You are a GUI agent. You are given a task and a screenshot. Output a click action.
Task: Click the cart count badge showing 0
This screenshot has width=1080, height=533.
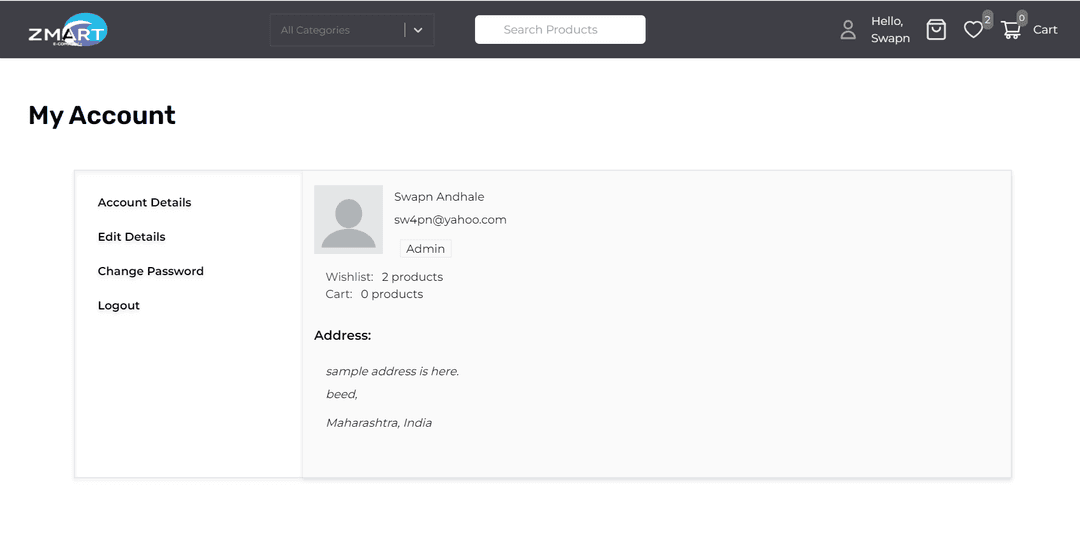click(x=1021, y=17)
